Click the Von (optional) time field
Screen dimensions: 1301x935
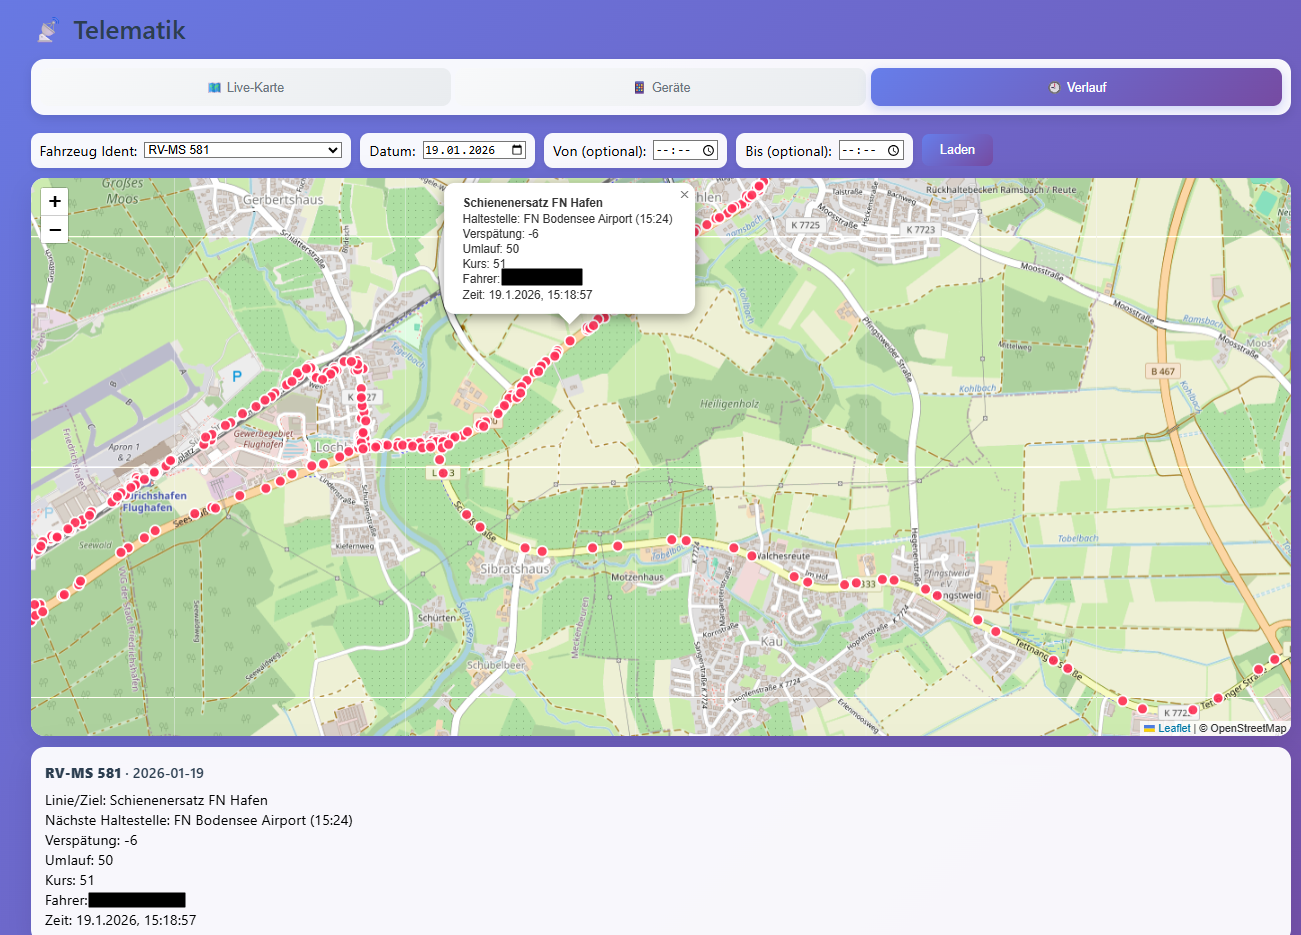pyautogui.click(x=675, y=150)
